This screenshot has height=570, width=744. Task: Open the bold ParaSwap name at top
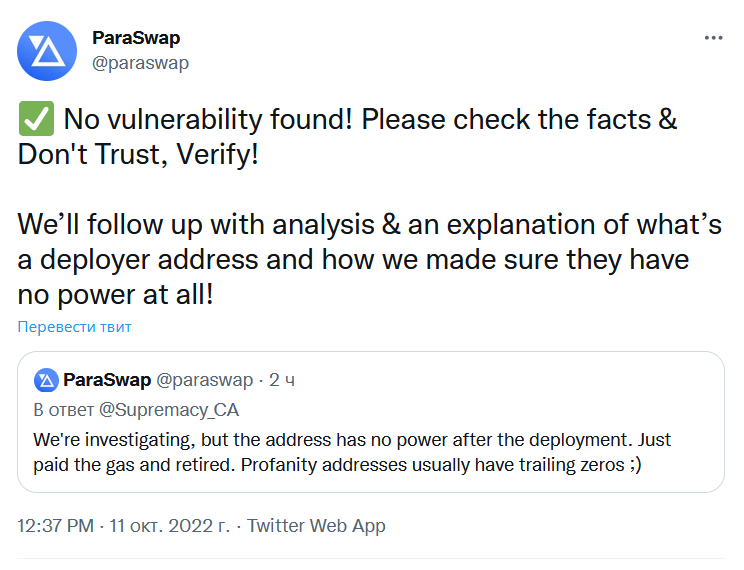pos(136,38)
